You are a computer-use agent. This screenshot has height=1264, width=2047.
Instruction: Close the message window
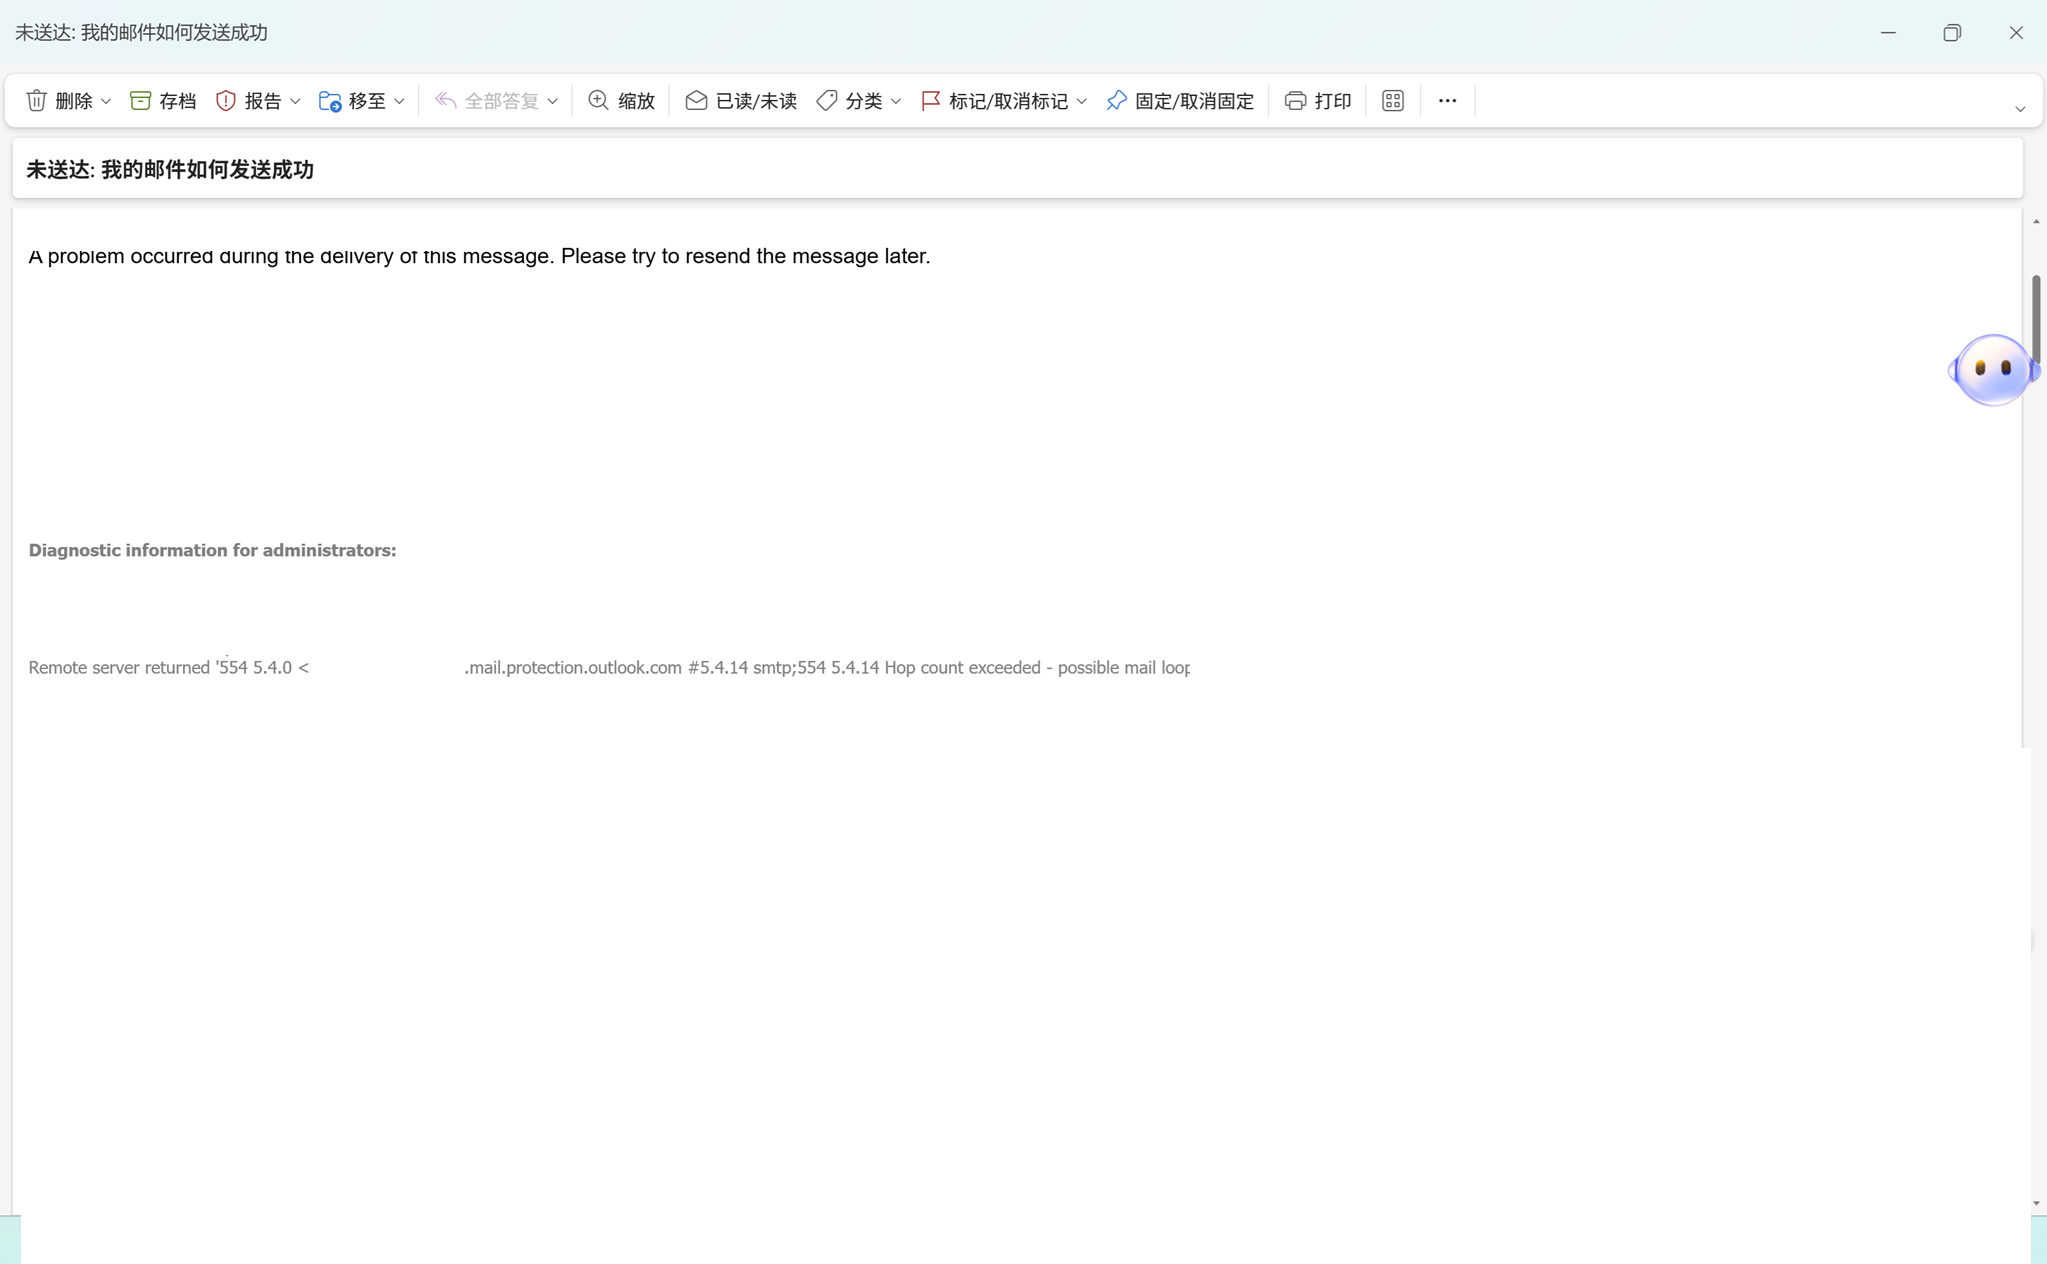click(2016, 33)
